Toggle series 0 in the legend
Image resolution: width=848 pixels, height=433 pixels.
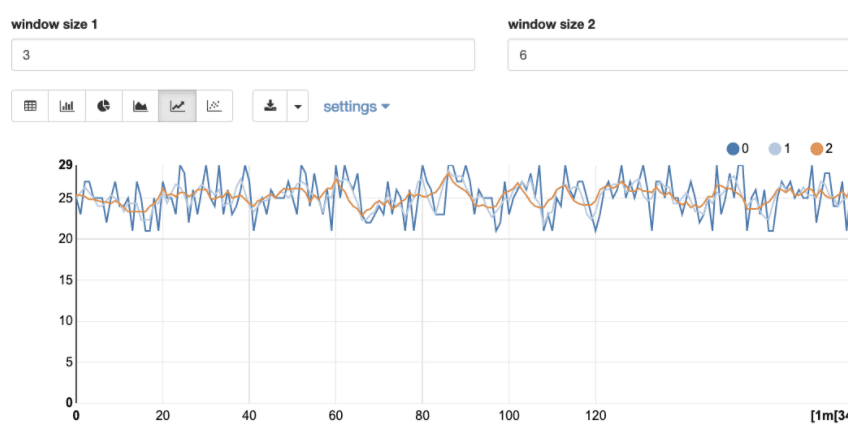click(x=738, y=149)
